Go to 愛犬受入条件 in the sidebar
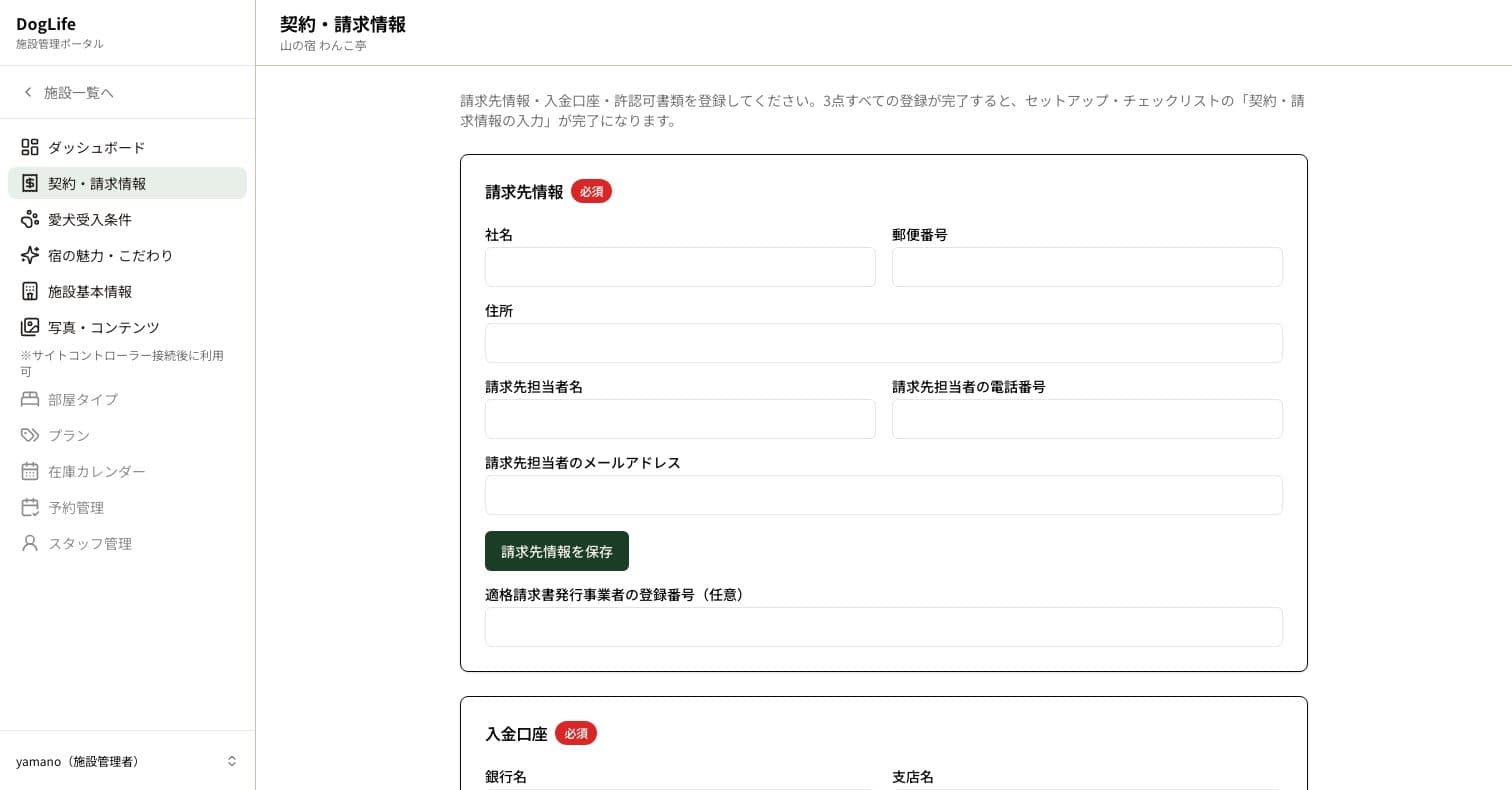The height and width of the screenshot is (790, 1512). [127, 220]
